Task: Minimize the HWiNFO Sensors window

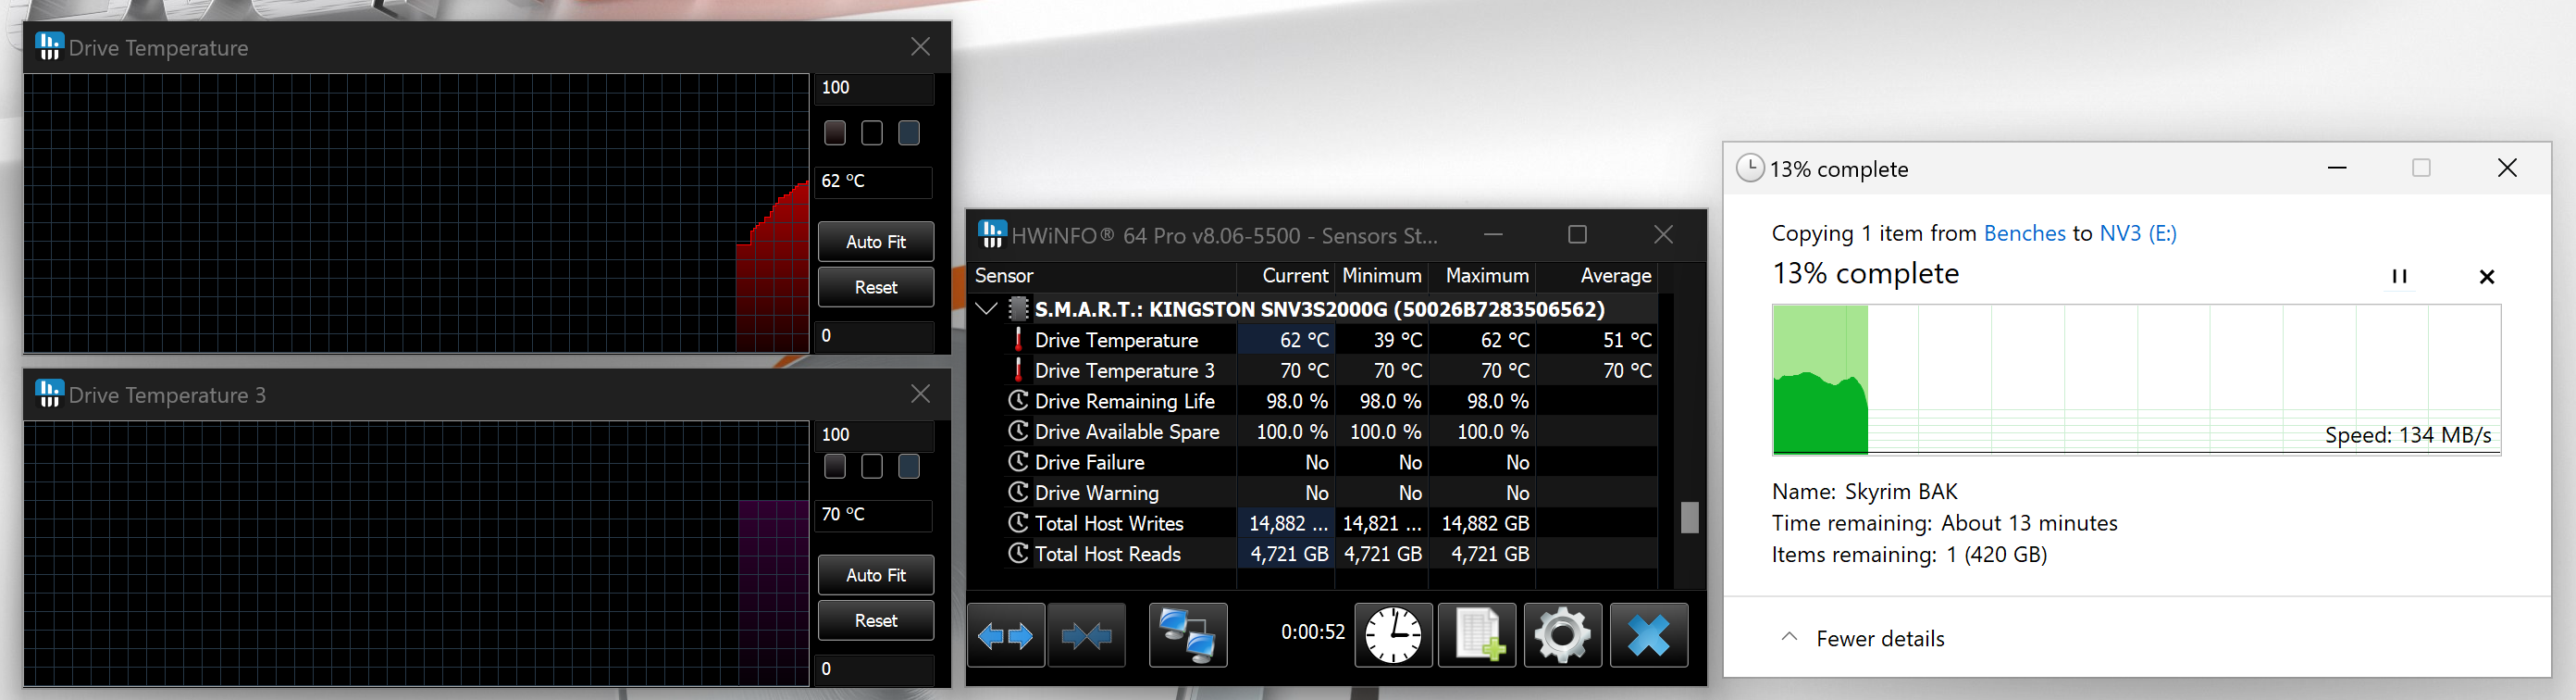Action: [x=1493, y=234]
